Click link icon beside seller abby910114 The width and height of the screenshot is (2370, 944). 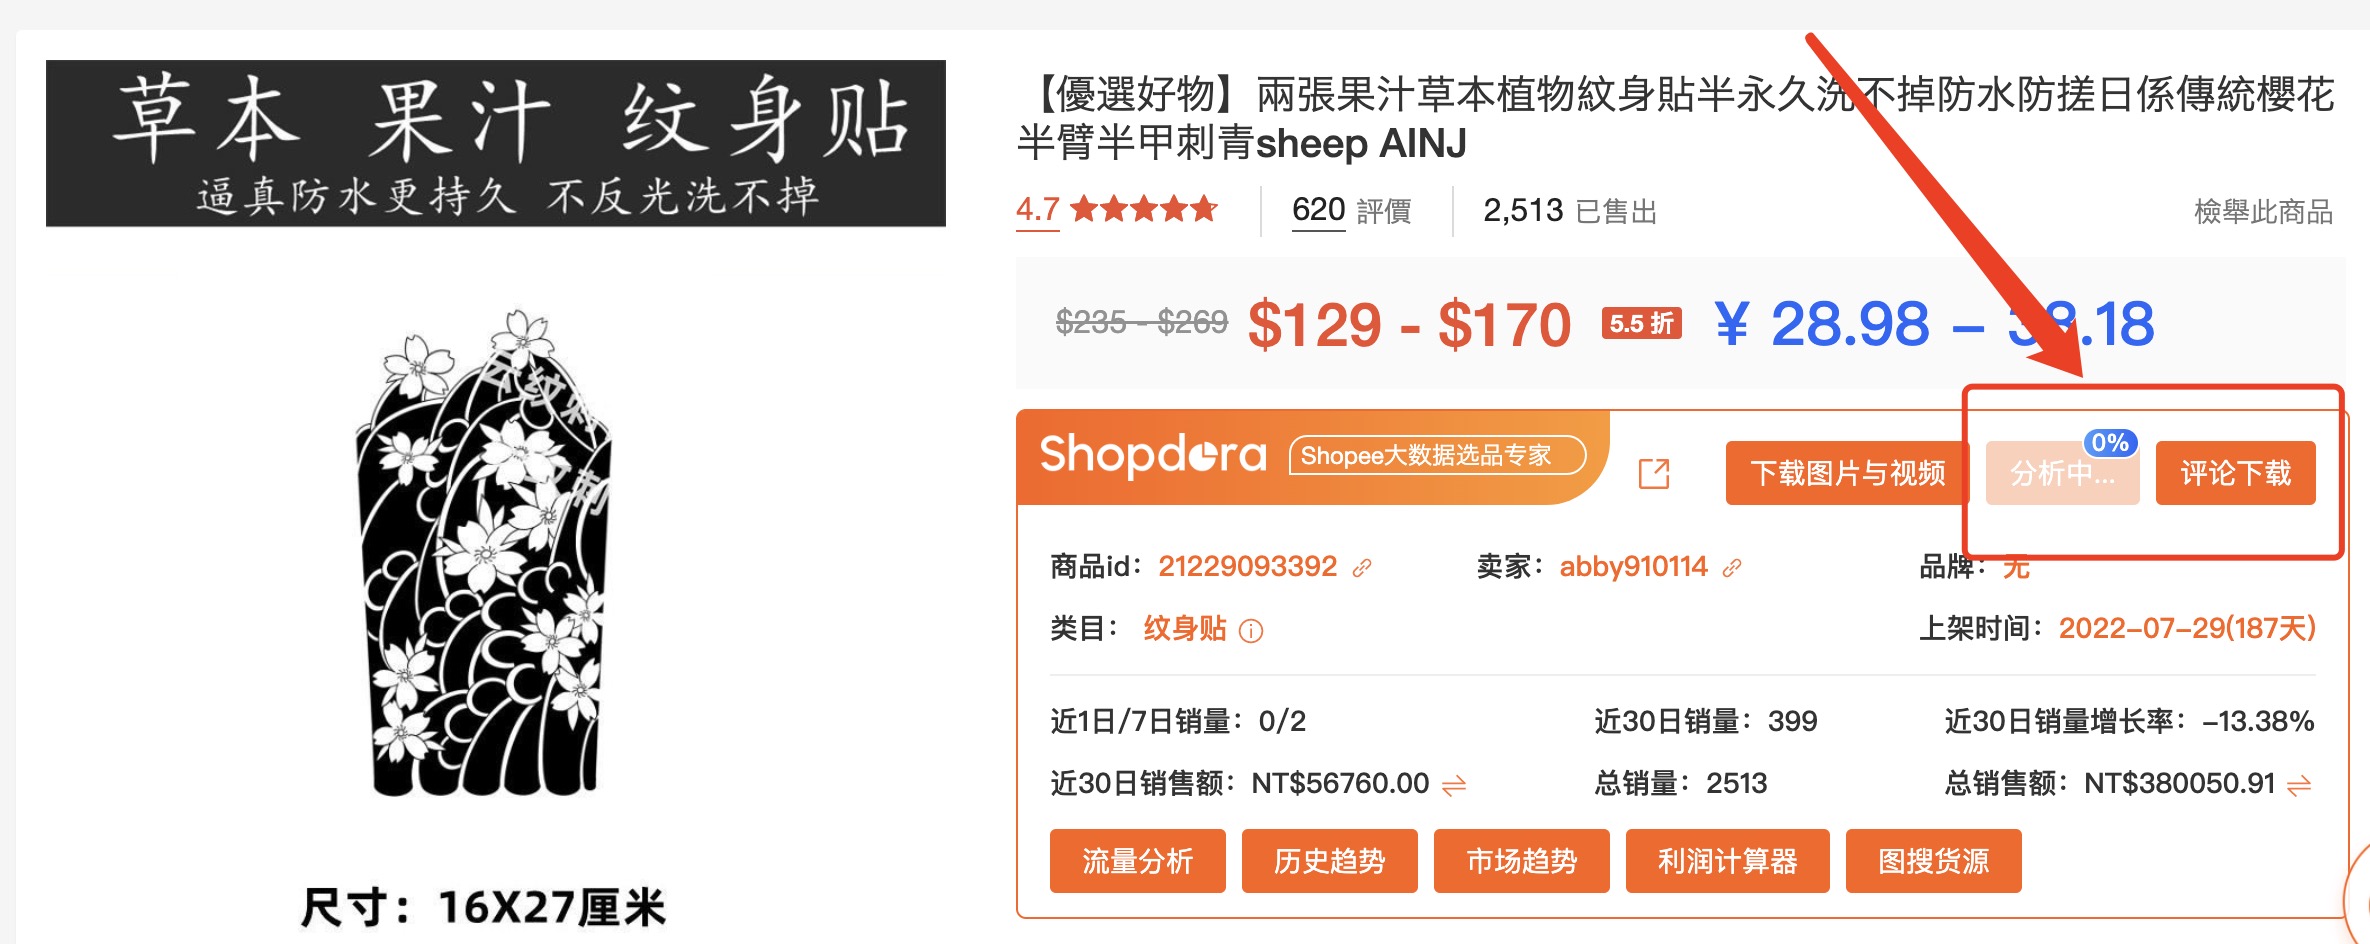(1732, 568)
